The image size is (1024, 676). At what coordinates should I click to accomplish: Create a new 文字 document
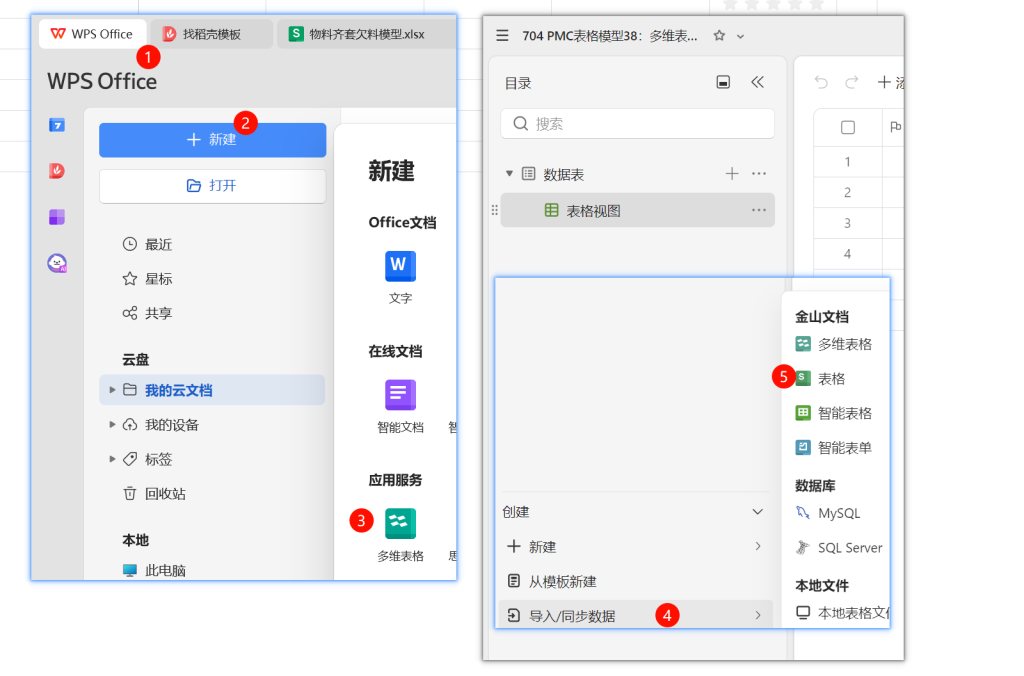400,277
